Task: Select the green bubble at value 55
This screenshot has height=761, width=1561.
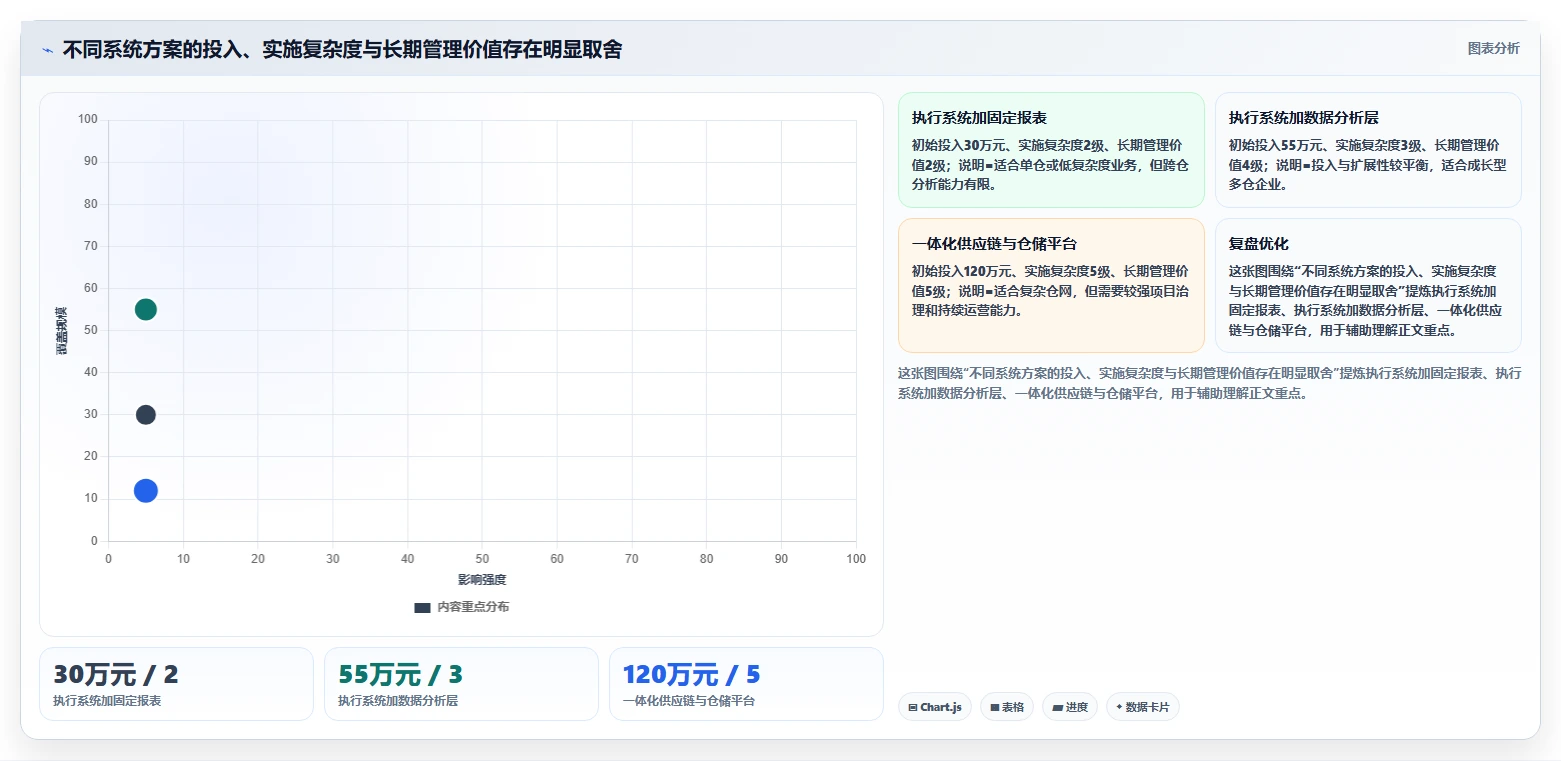Action: (x=146, y=309)
